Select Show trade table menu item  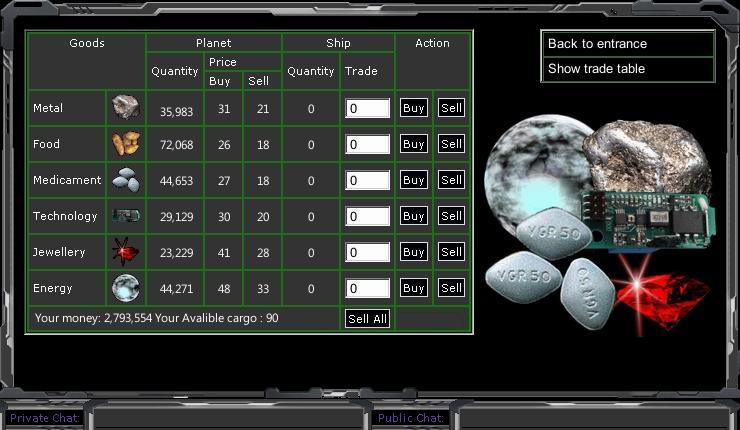pos(628,69)
